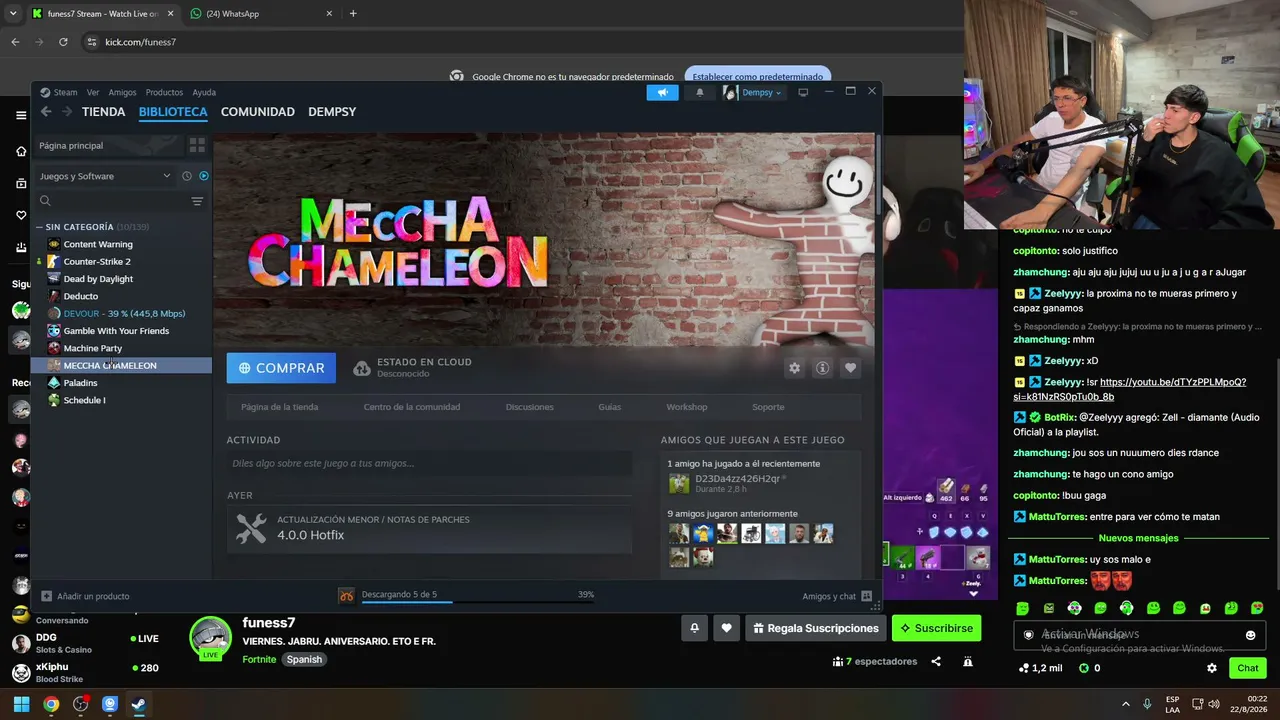The height and width of the screenshot is (720, 1280).
Task: Open Friends and chat in Steam
Action: click(x=837, y=596)
